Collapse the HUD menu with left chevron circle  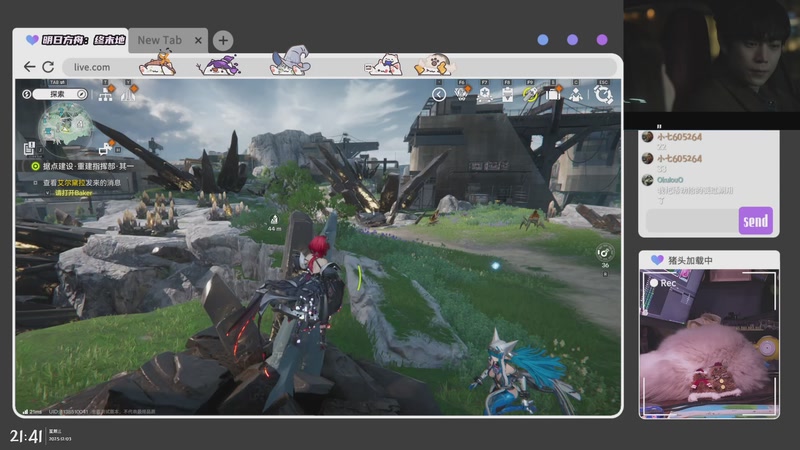(439, 94)
